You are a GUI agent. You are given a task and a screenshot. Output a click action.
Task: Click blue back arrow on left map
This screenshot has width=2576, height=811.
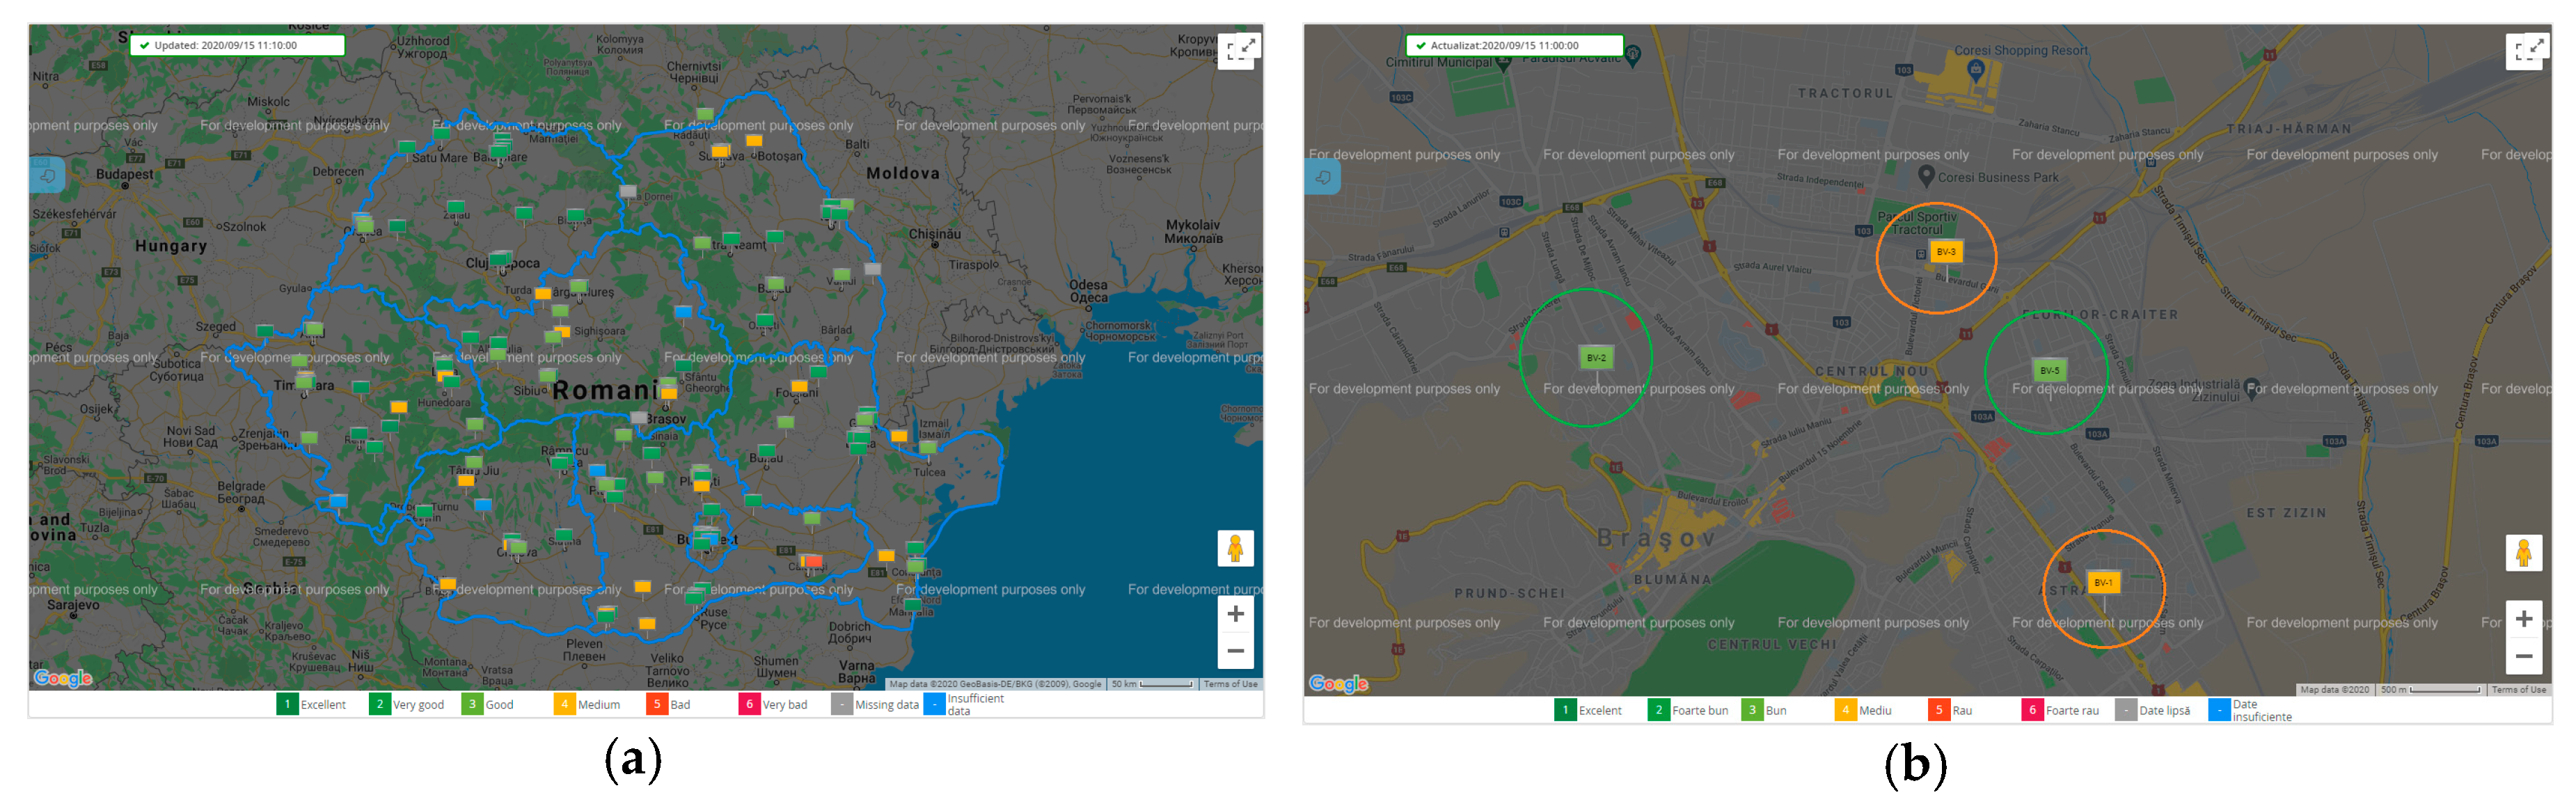[46, 176]
